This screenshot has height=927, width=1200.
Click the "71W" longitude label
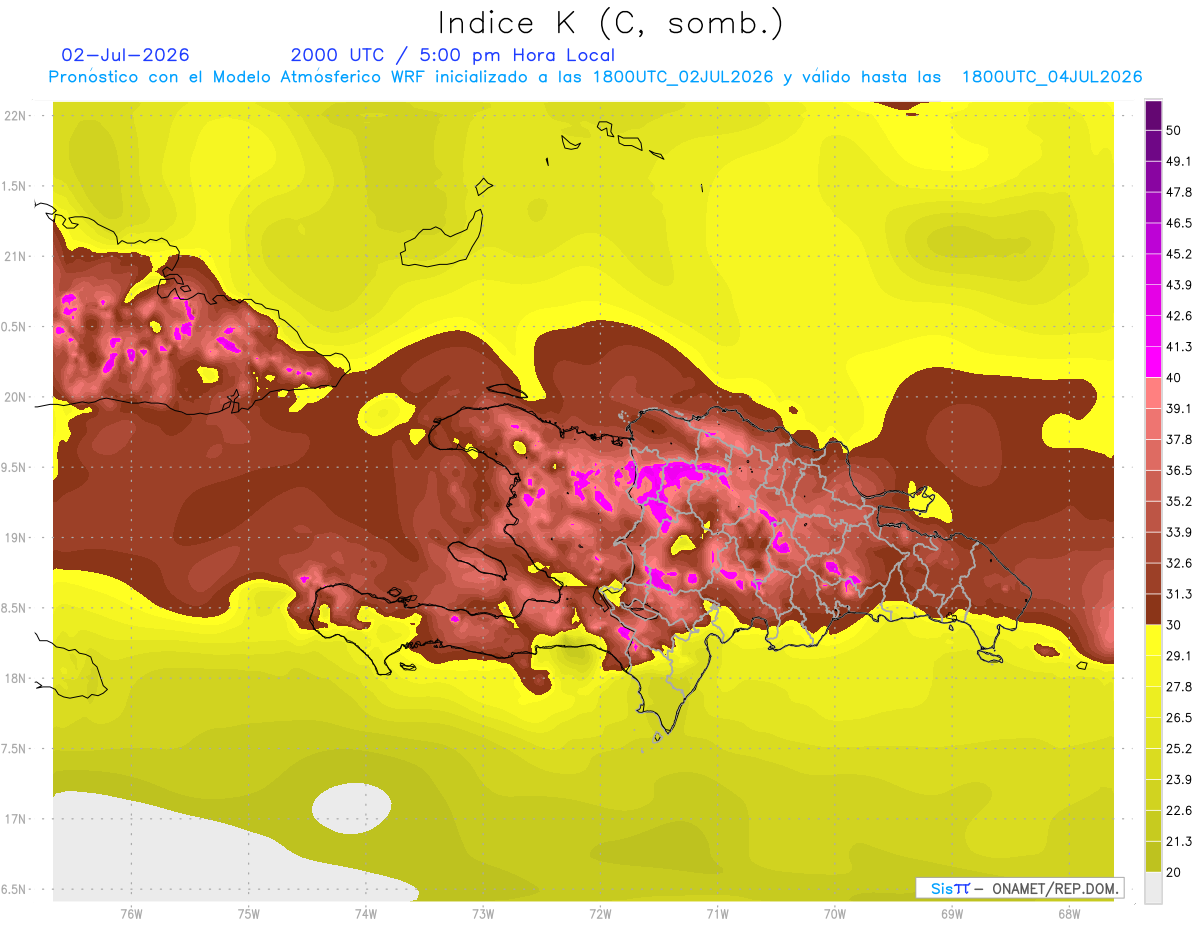click(x=717, y=914)
